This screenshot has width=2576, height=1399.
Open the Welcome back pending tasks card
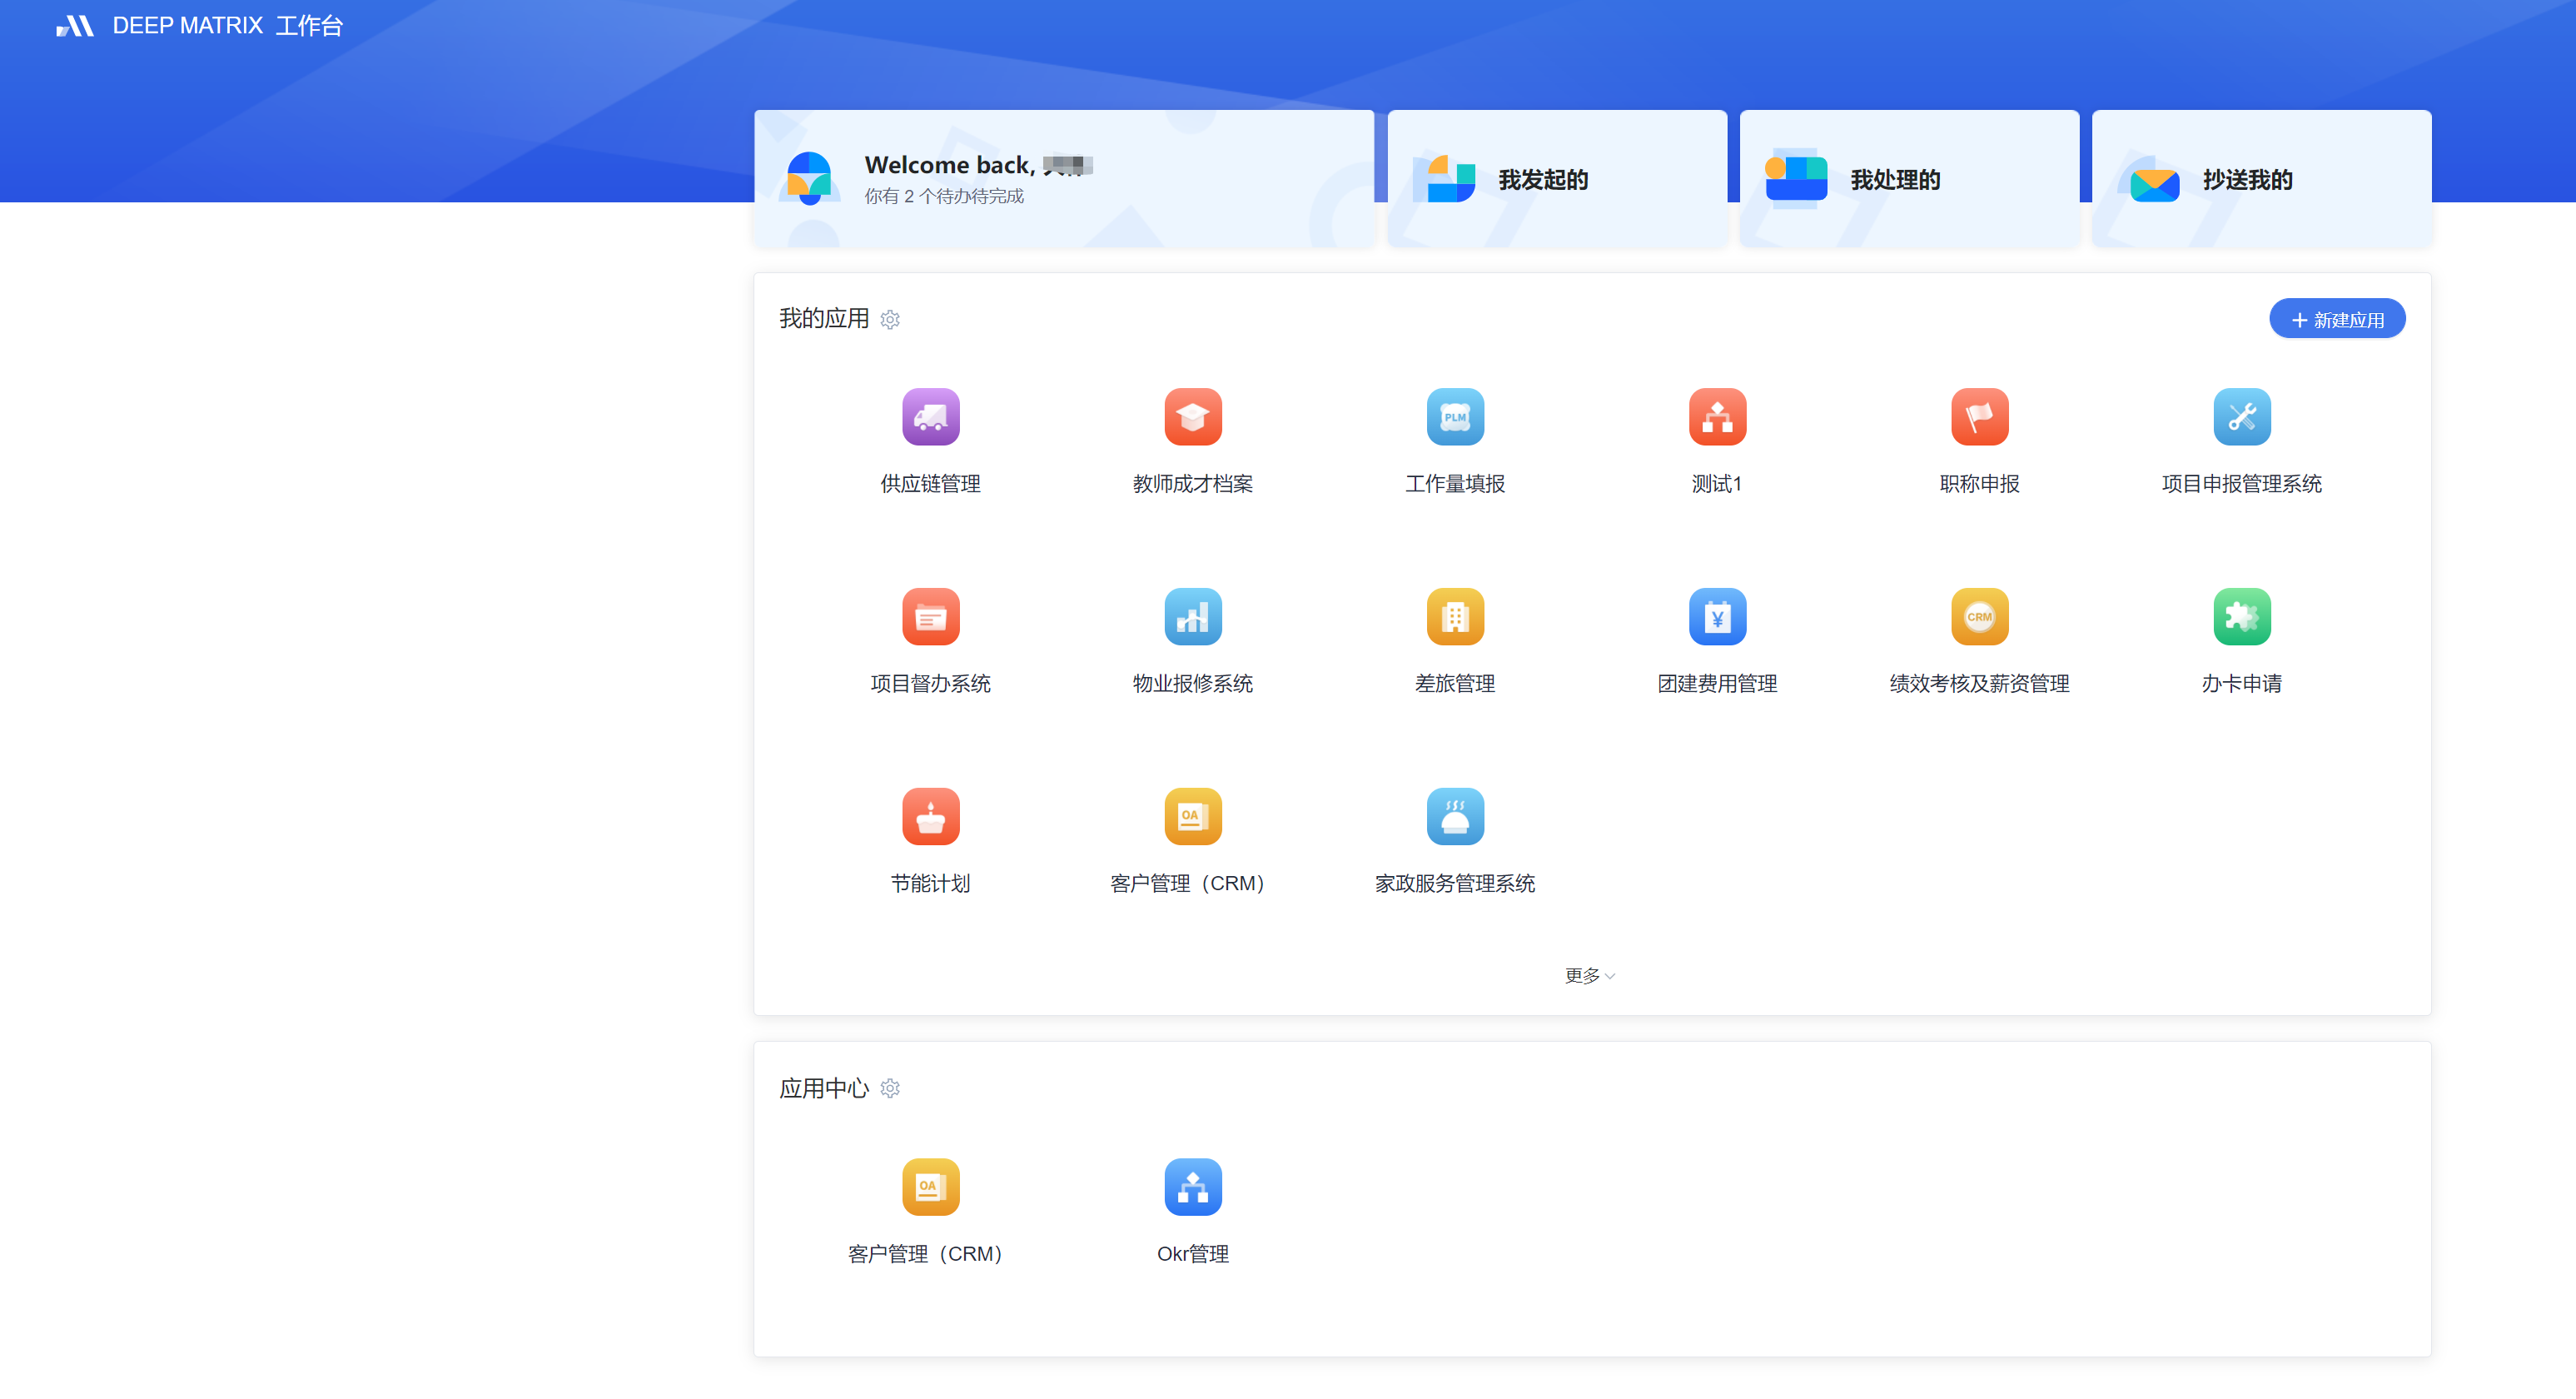click(x=1063, y=179)
